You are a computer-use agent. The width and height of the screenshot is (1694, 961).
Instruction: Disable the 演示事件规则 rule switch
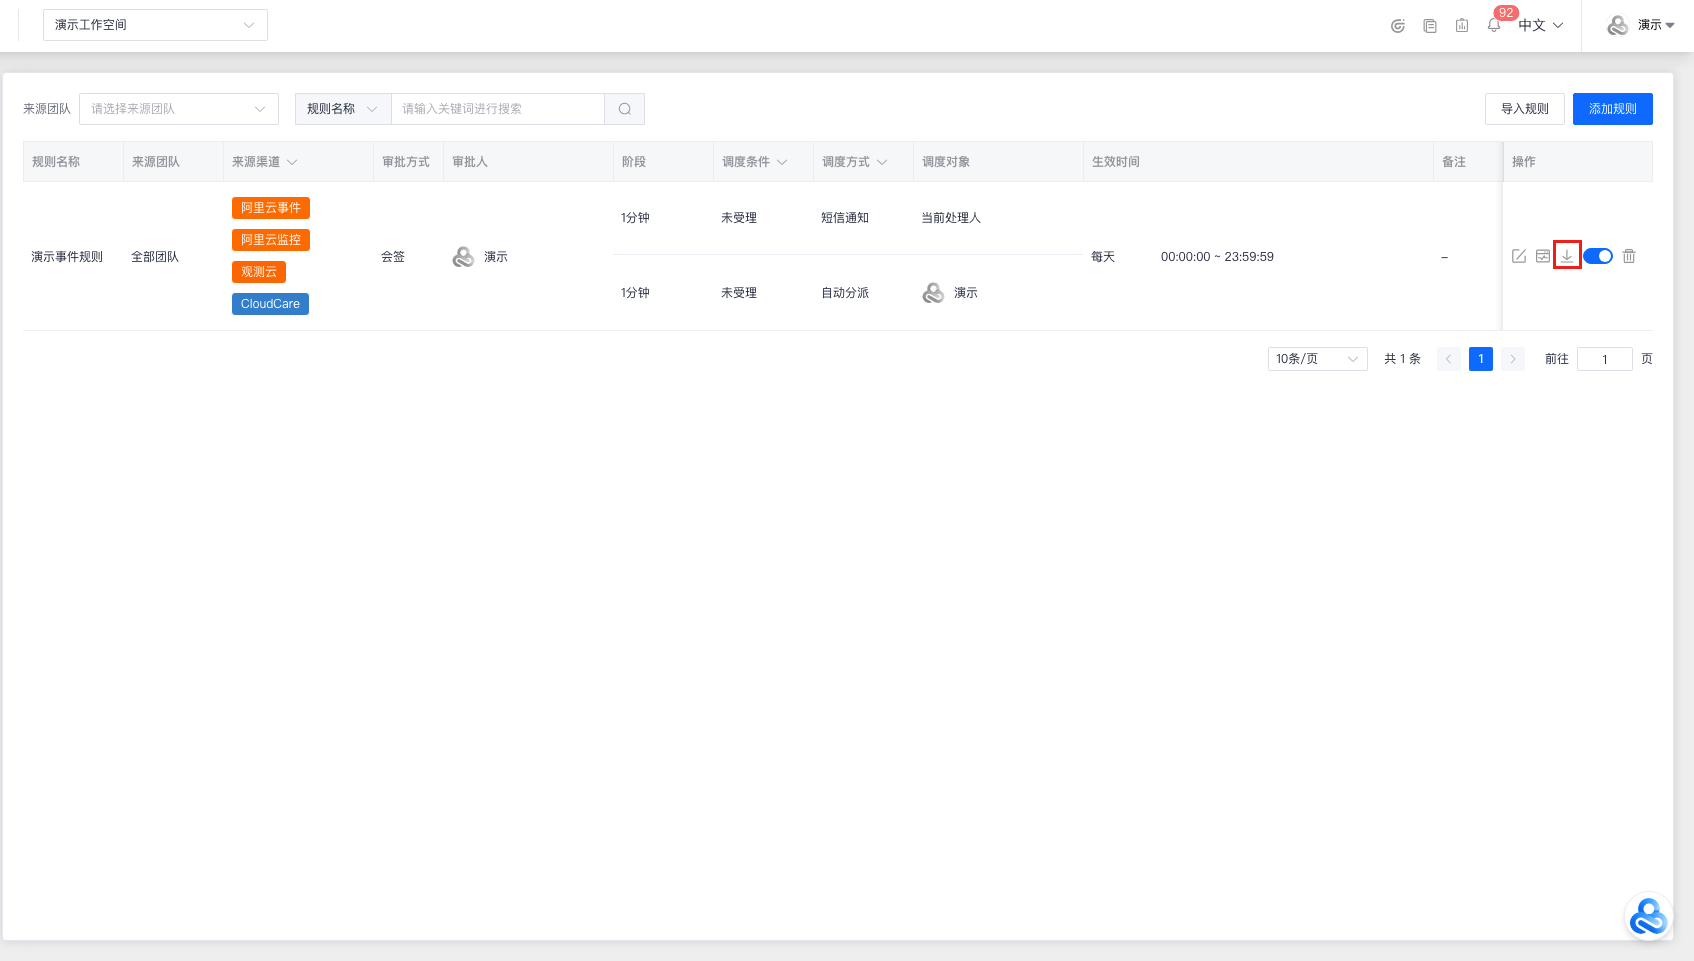pyautogui.click(x=1598, y=256)
